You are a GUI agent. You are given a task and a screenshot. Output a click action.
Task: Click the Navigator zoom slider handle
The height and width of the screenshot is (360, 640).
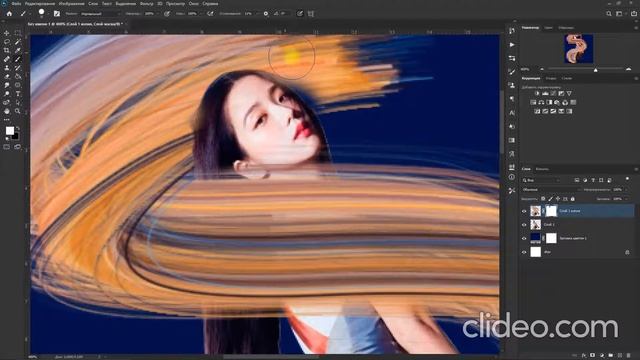[596, 70]
